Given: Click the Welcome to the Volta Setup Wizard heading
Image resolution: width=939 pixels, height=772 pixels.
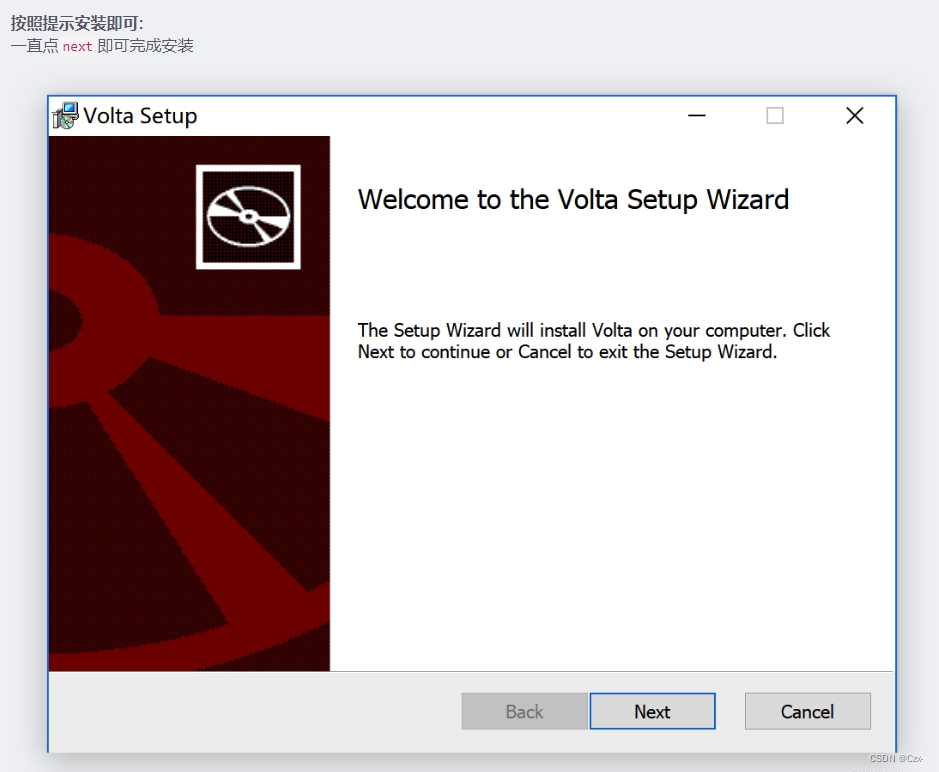Looking at the screenshot, I should (x=573, y=200).
